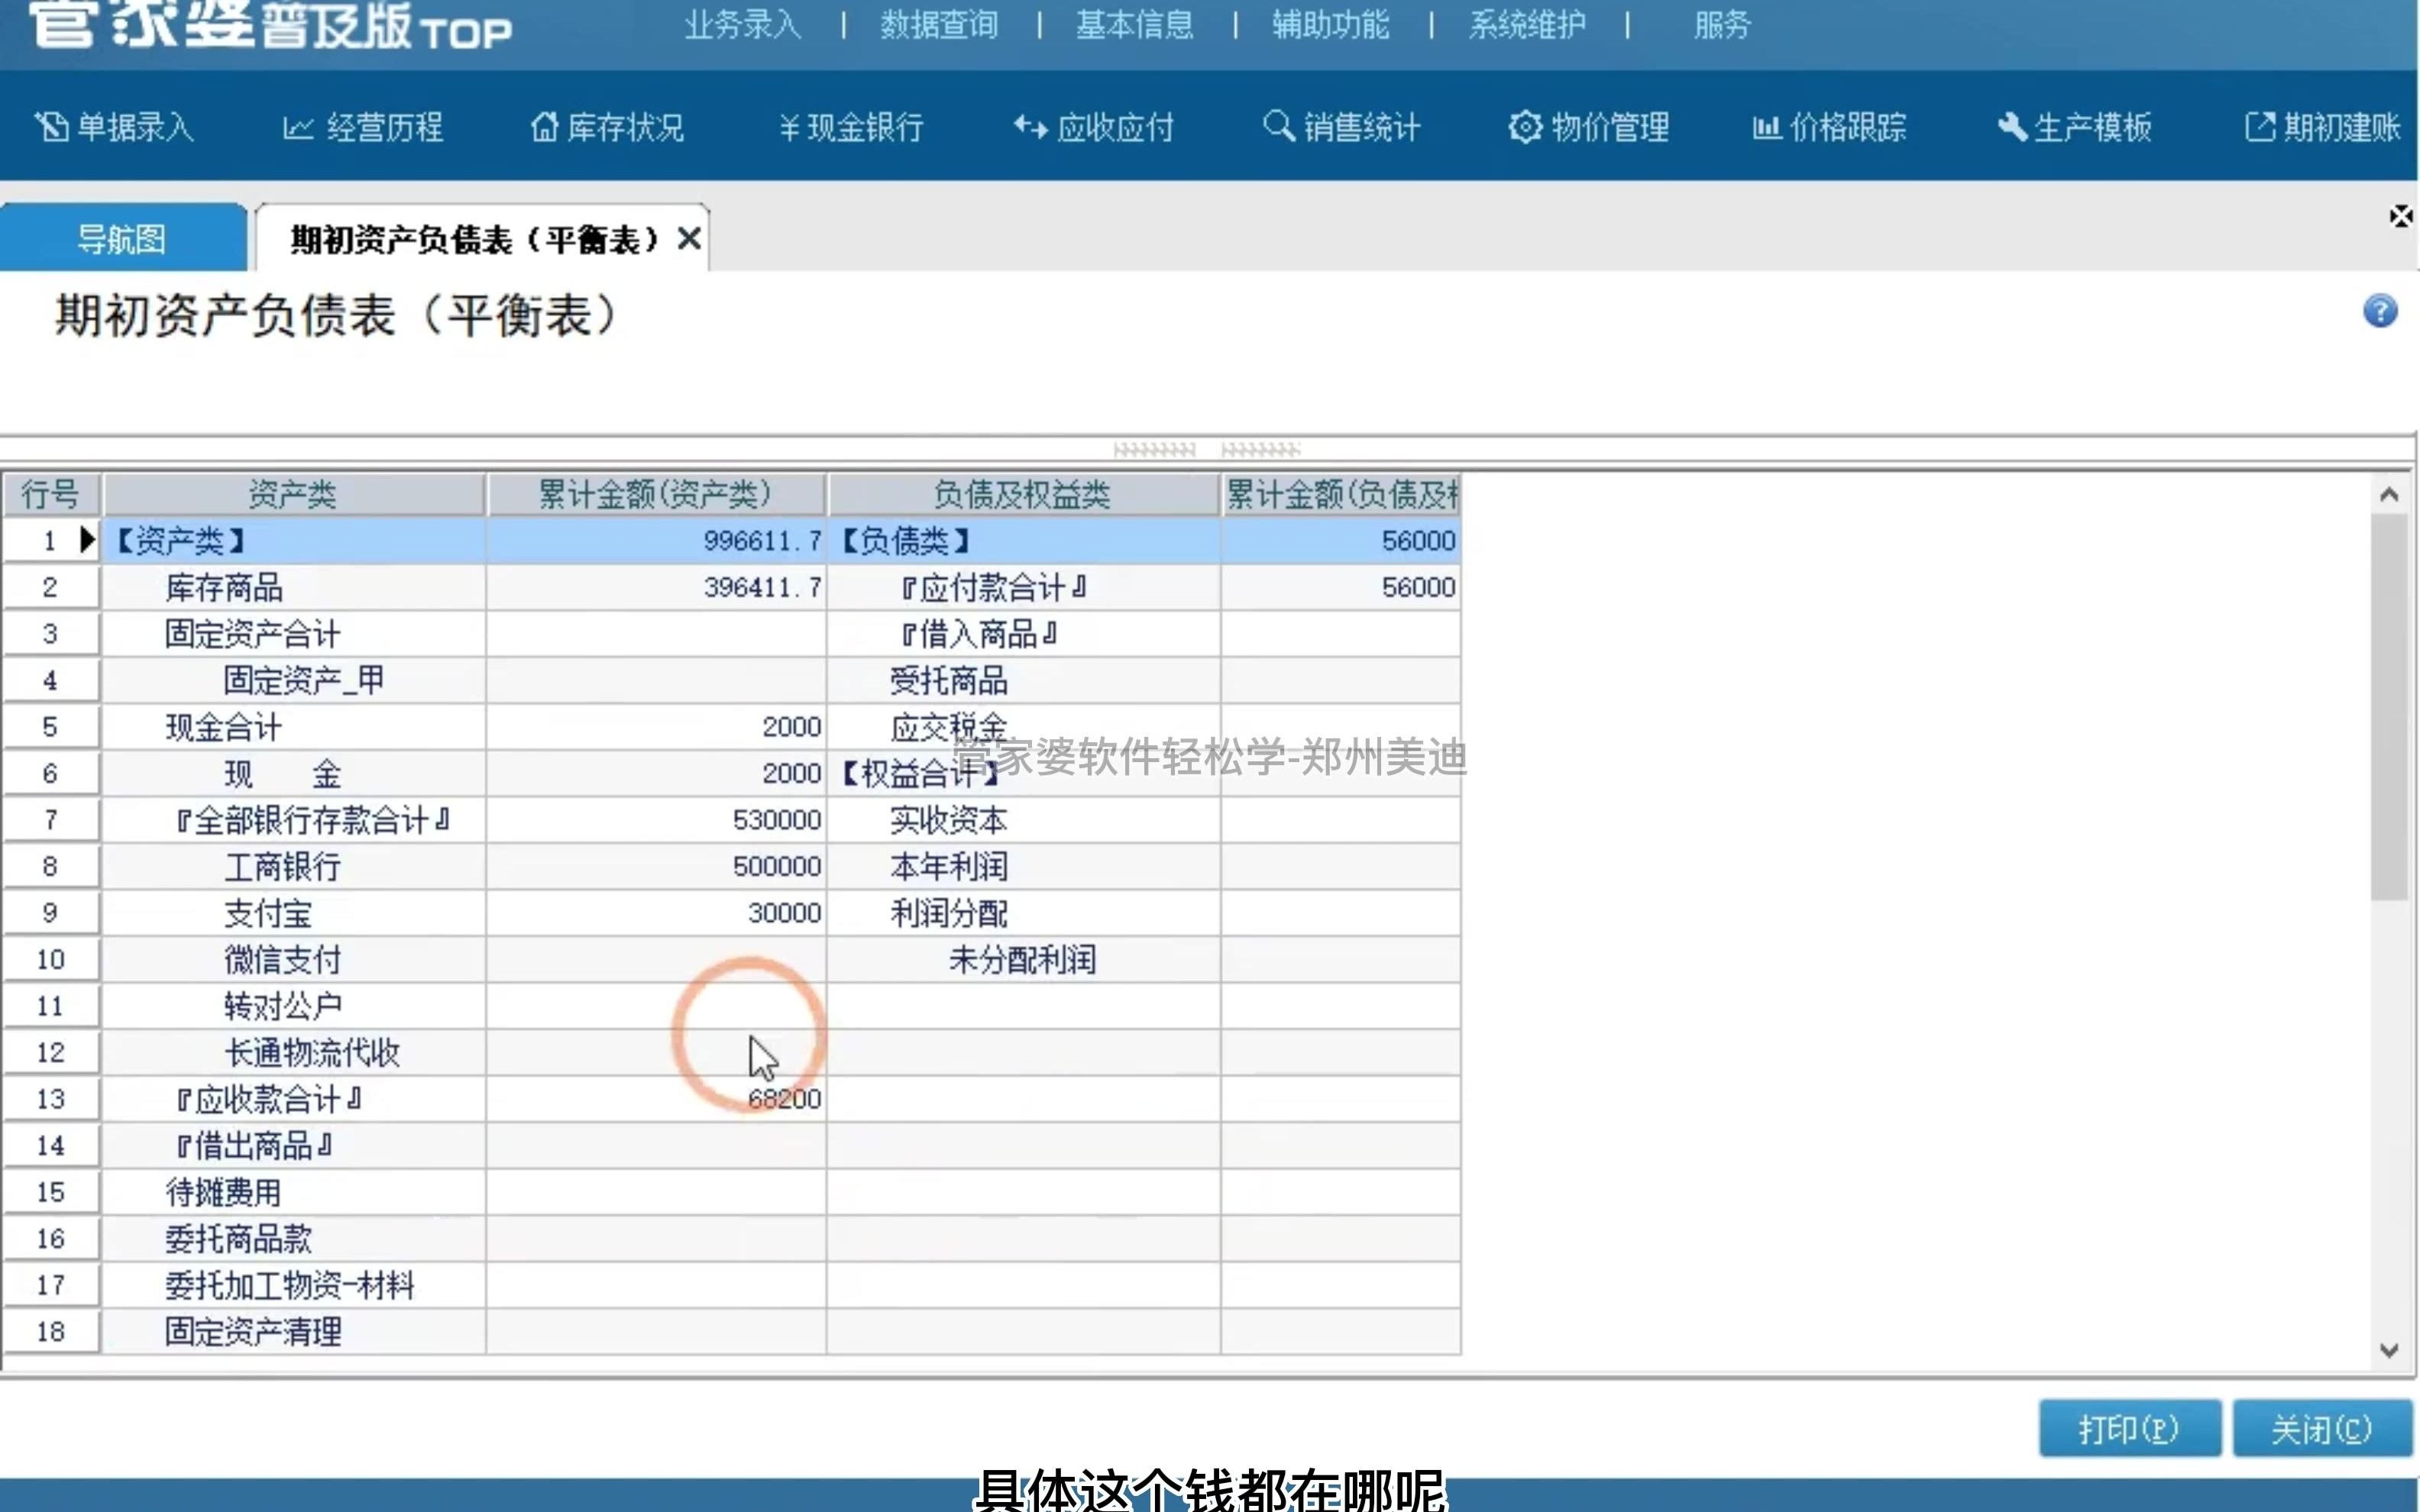Close the 期初资产负债表 tab with X
2420x1512 pixels.
689,238
